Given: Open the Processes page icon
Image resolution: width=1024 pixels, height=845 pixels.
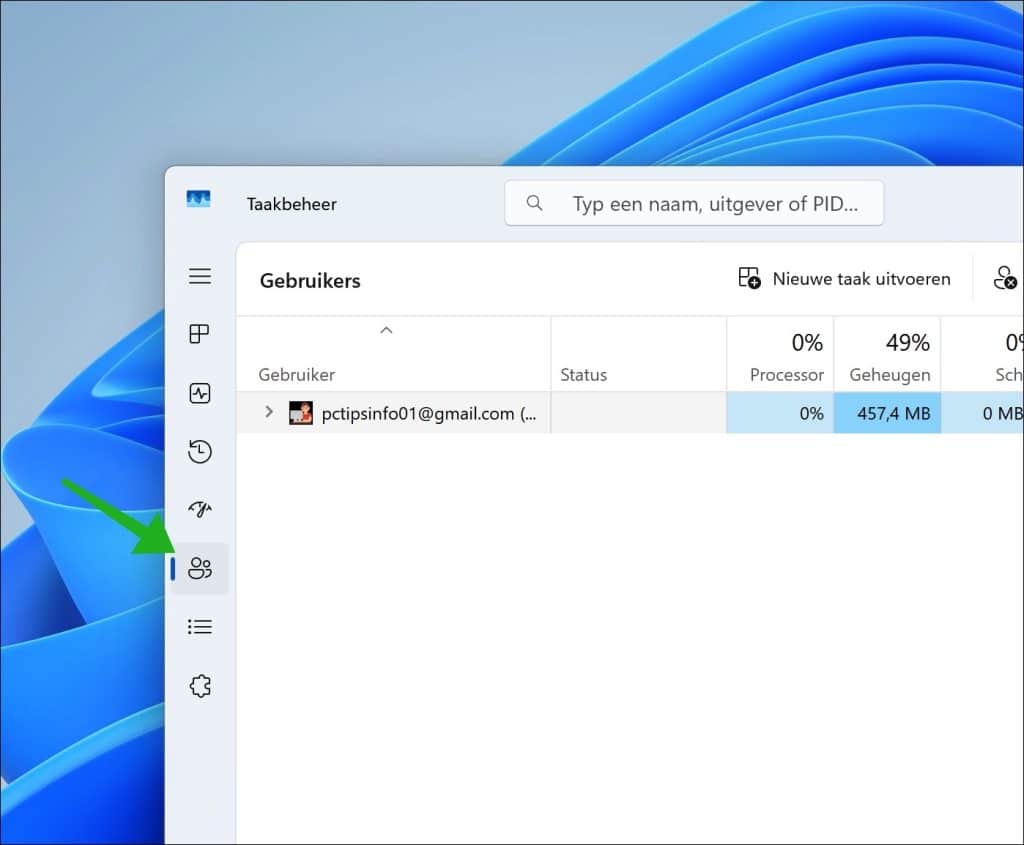Looking at the screenshot, I should click(x=200, y=334).
